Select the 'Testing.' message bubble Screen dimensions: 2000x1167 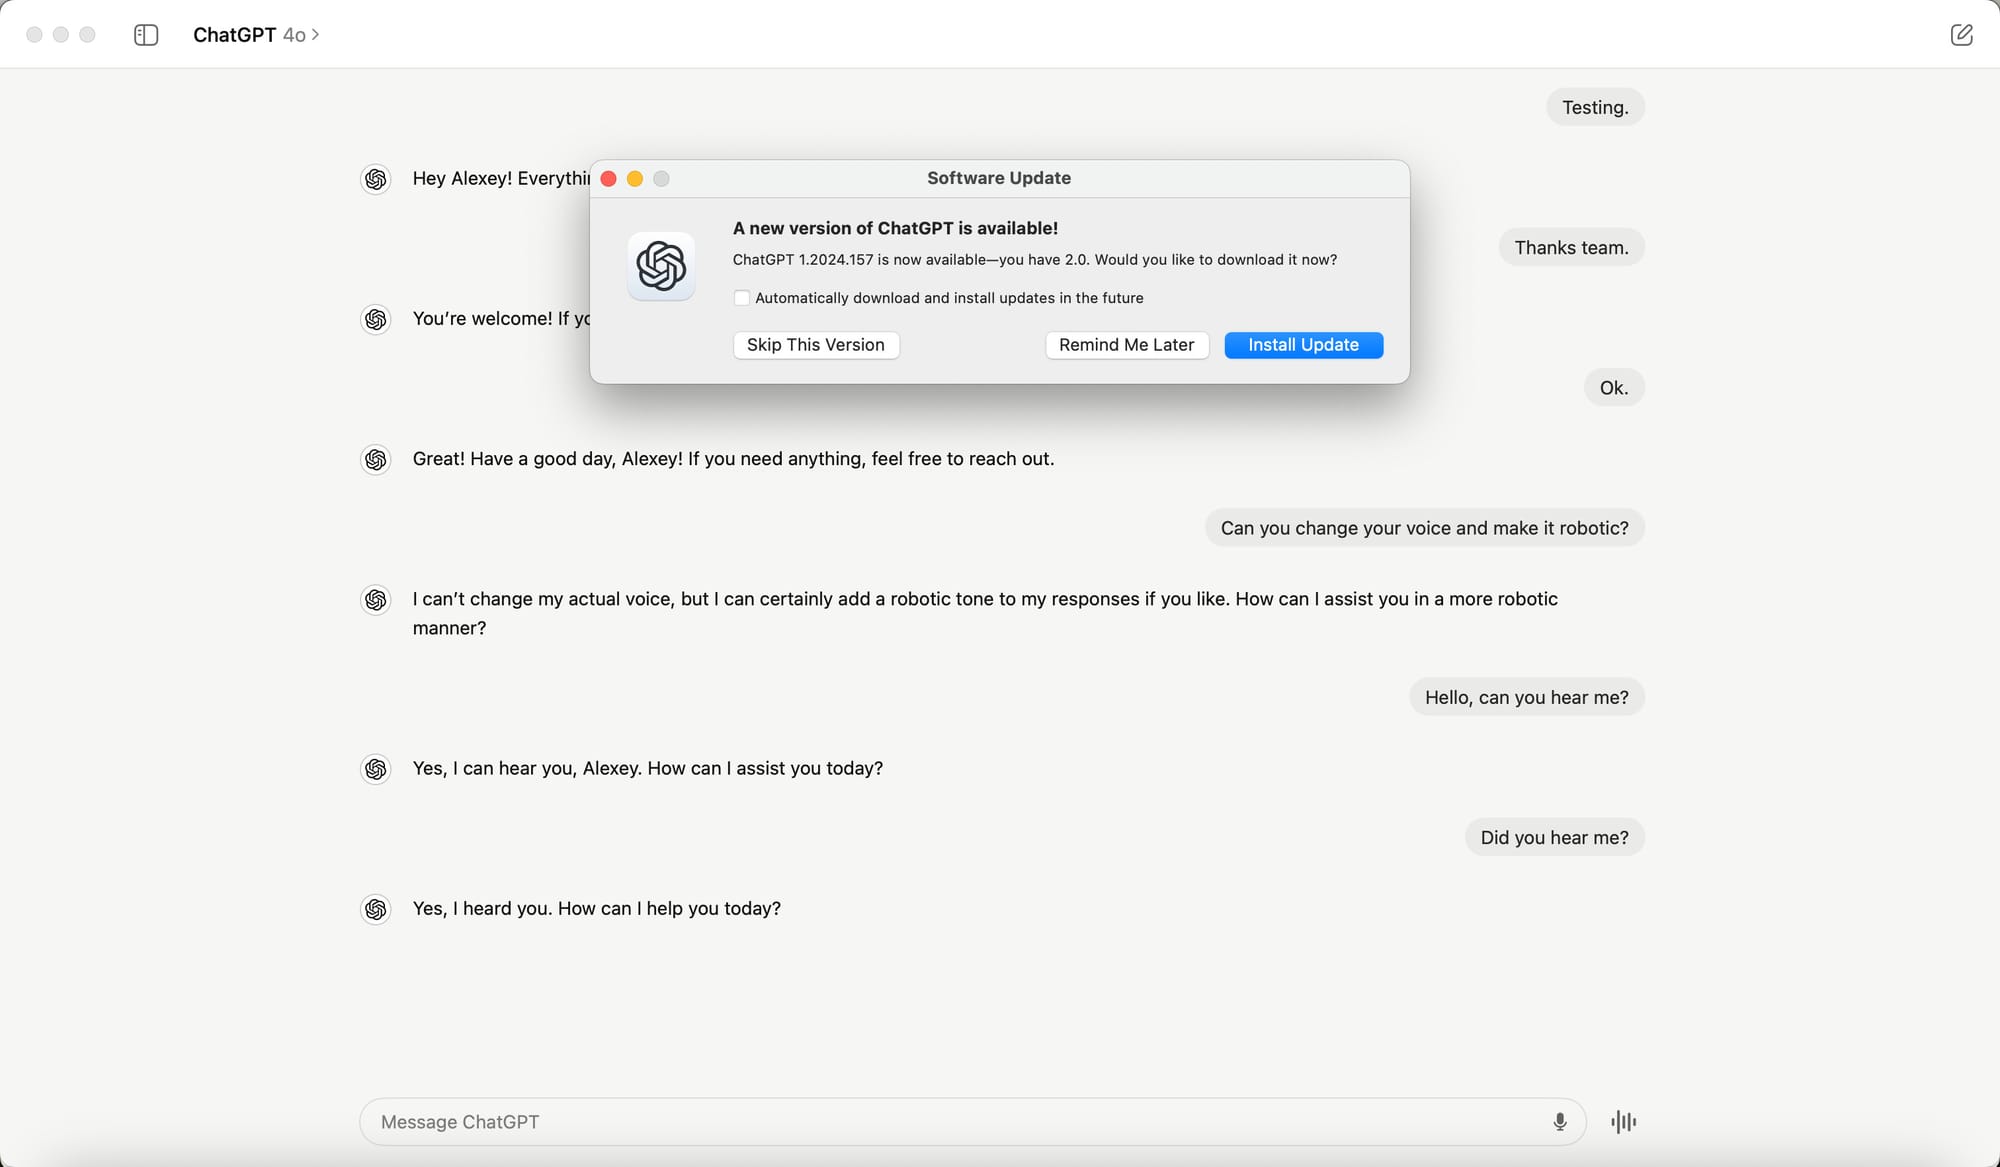(x=1595, y=107)
